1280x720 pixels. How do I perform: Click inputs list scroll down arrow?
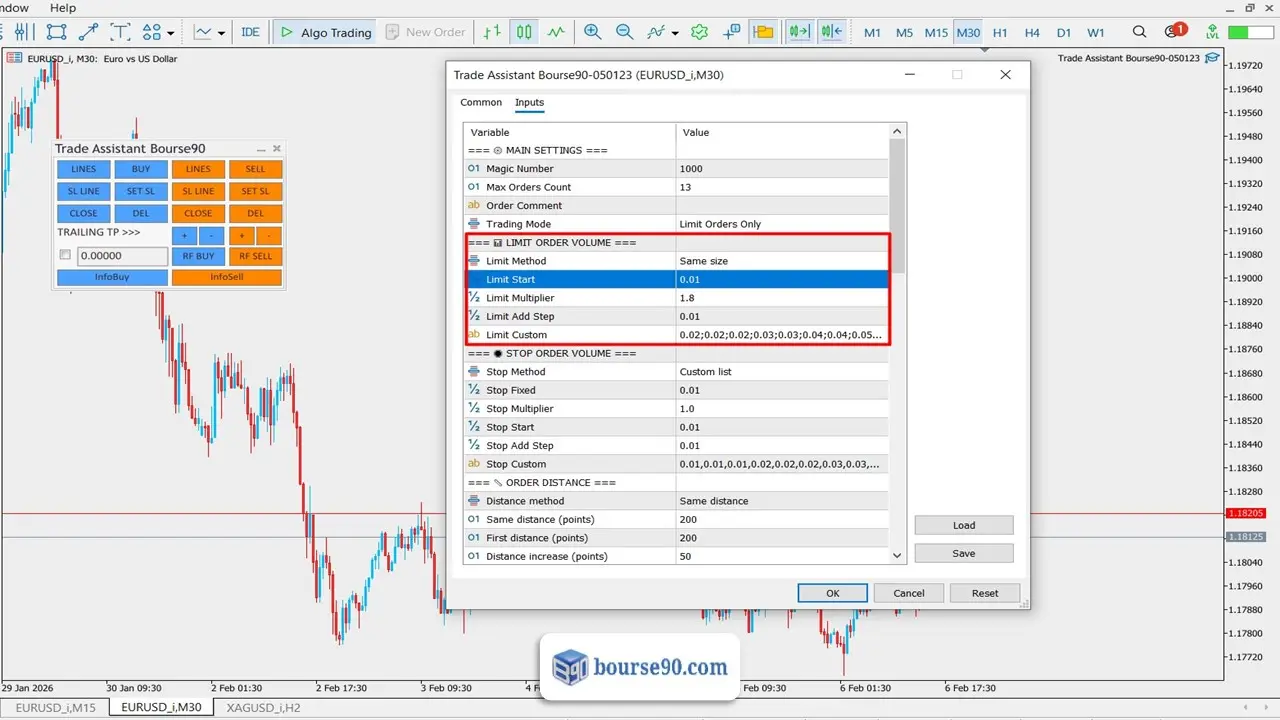pos(897,556)
